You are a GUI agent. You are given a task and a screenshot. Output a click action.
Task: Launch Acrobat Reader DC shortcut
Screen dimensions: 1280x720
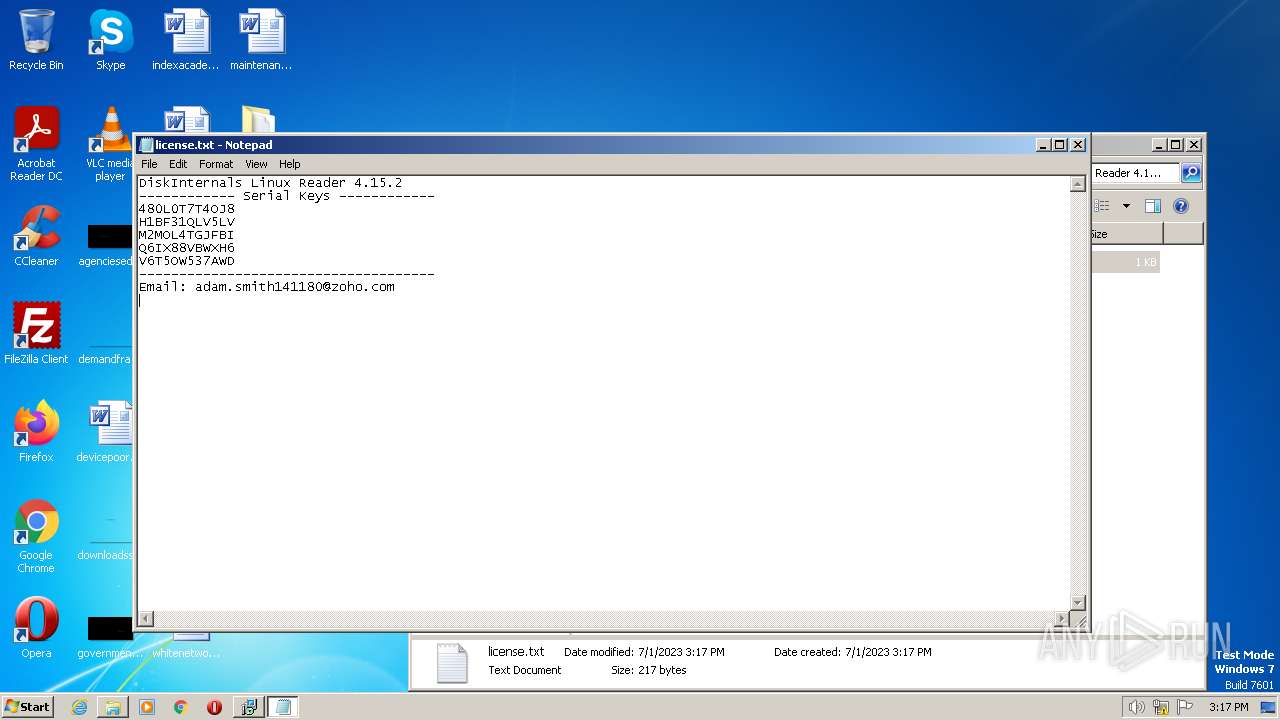[36, 145]
